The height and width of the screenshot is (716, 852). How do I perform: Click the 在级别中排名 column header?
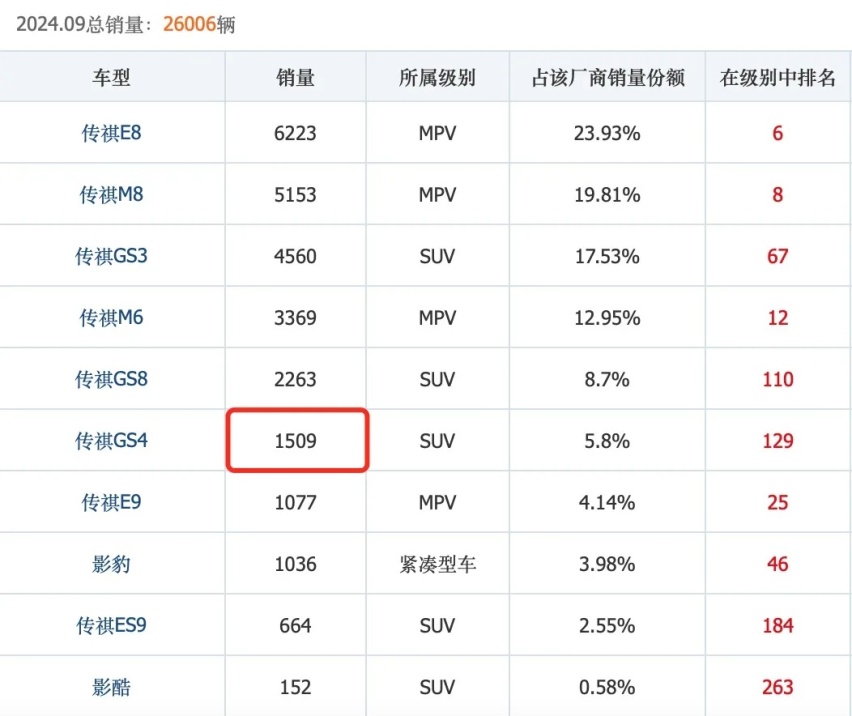pos(778,77)
